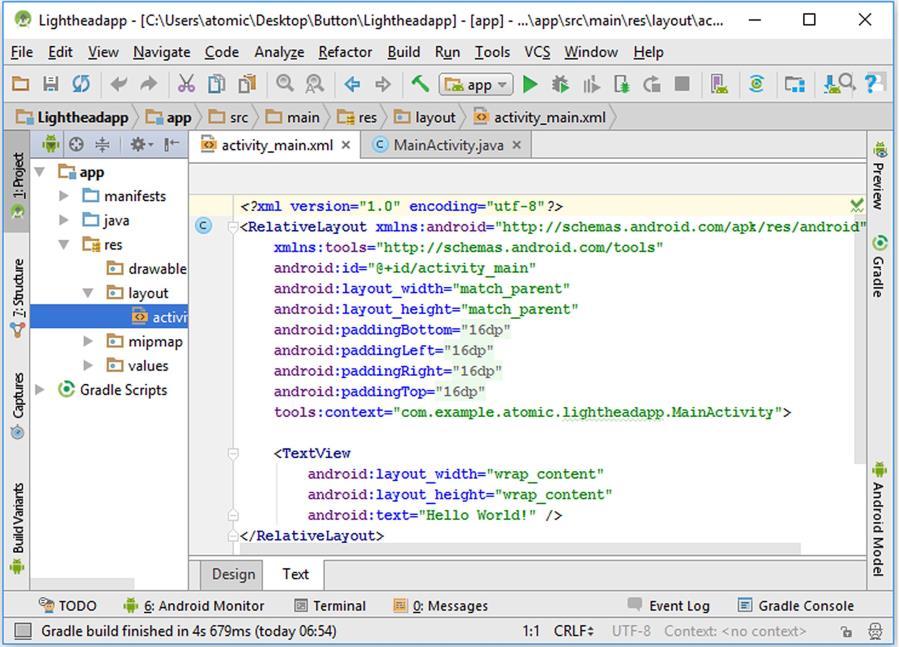Toggle the Captures tool window
899x647 pixels.
coord(18,405)
